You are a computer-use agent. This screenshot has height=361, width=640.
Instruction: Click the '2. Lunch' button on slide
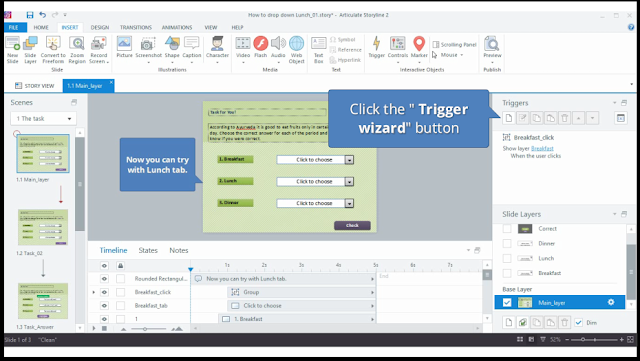[235, 181]
